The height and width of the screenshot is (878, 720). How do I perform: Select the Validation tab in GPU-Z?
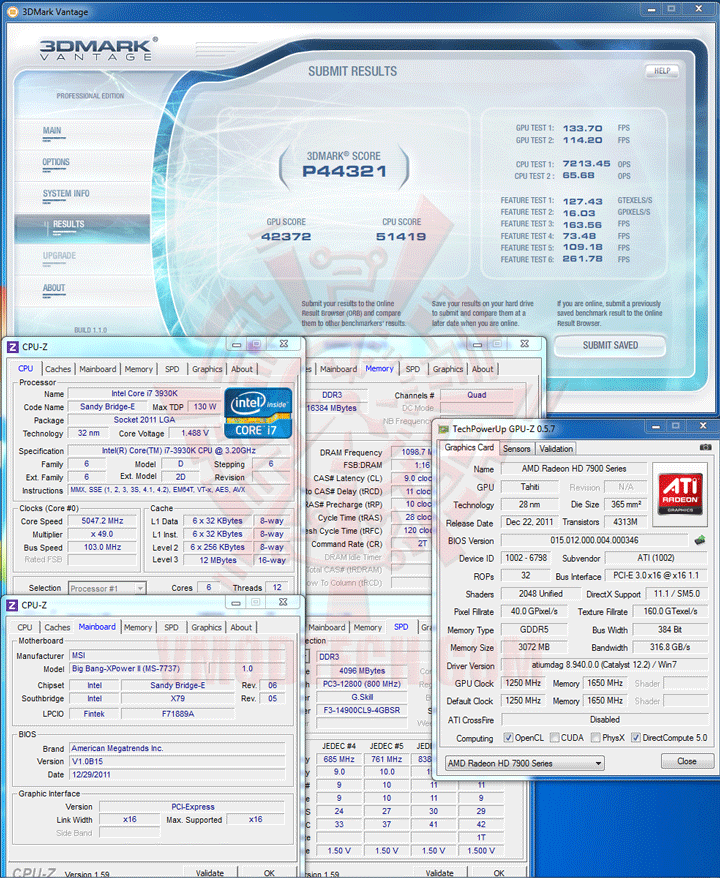556,449
